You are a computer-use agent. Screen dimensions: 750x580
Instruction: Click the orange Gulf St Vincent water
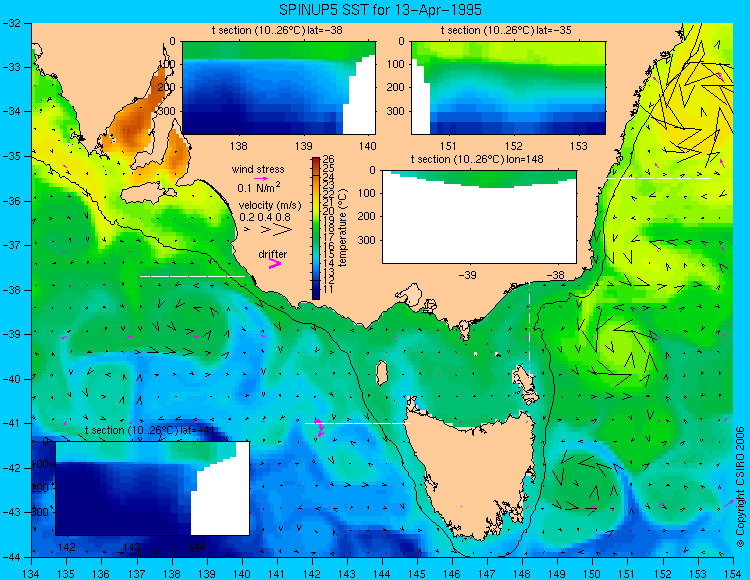click(x=177, y=154)
